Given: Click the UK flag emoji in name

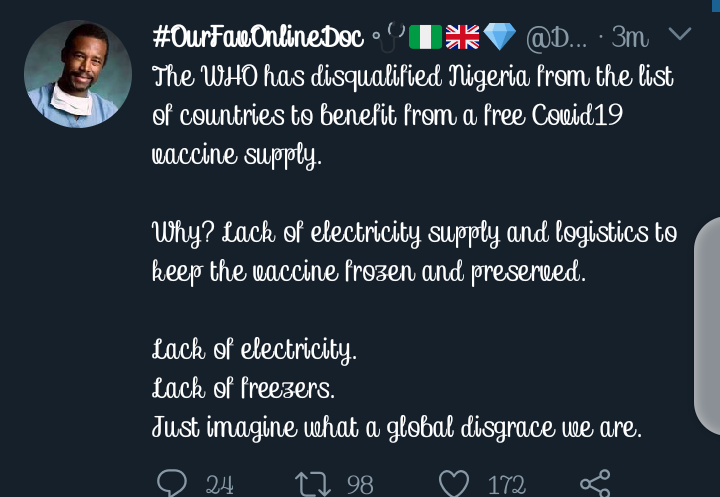Looking at the screenshot, I should pyautogui.click(x=462, y=37).
